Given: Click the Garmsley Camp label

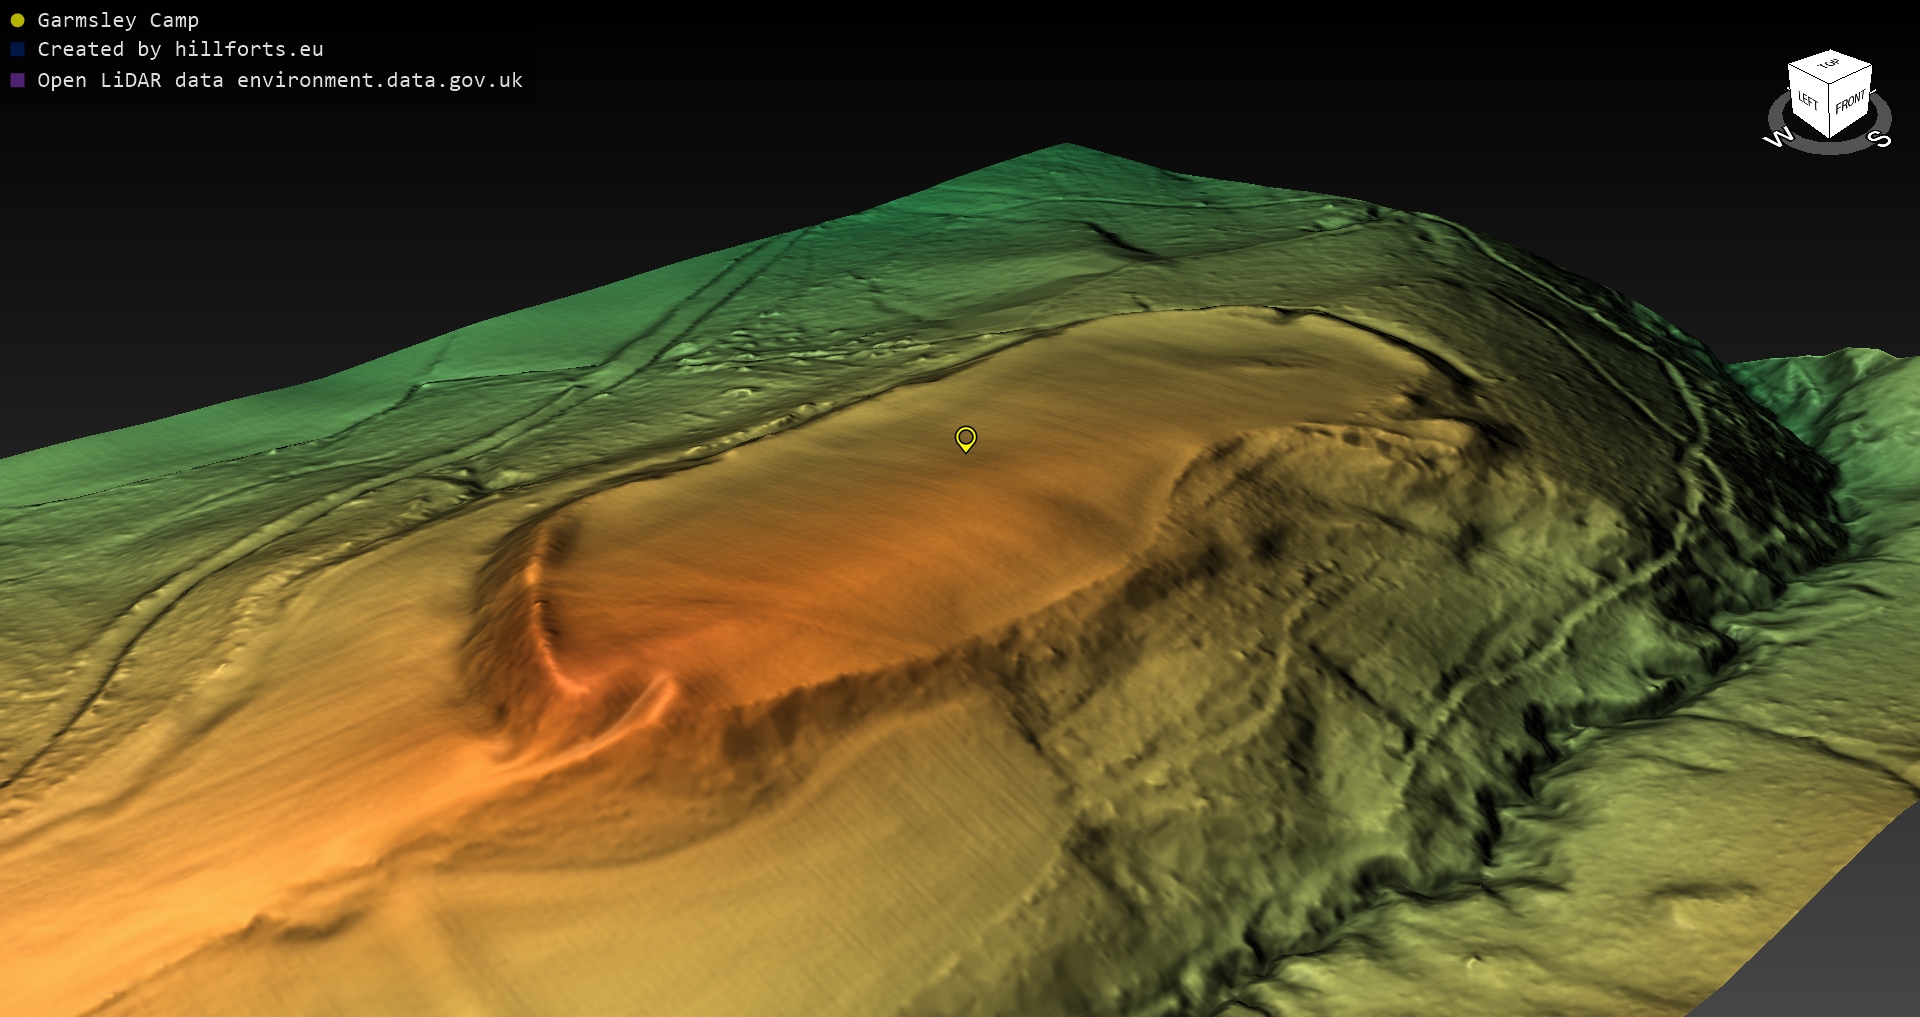Looking at the screenshot, I should click(x=118, y=20).
